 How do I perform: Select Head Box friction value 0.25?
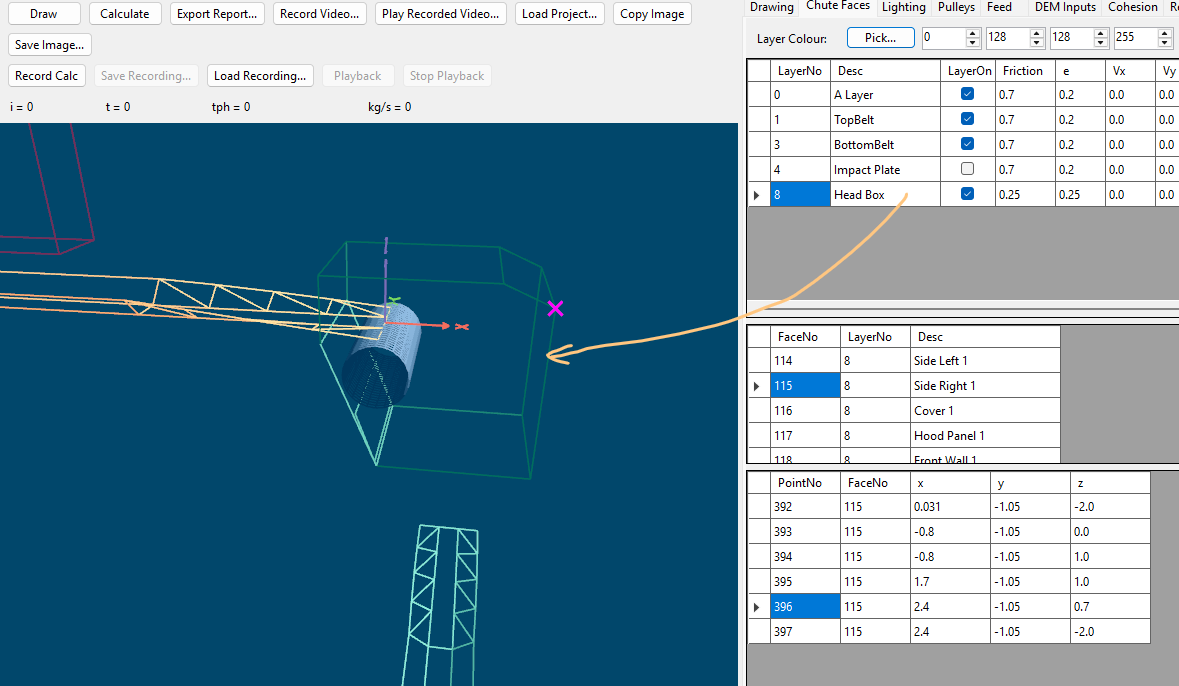[x=1024, y=195]
